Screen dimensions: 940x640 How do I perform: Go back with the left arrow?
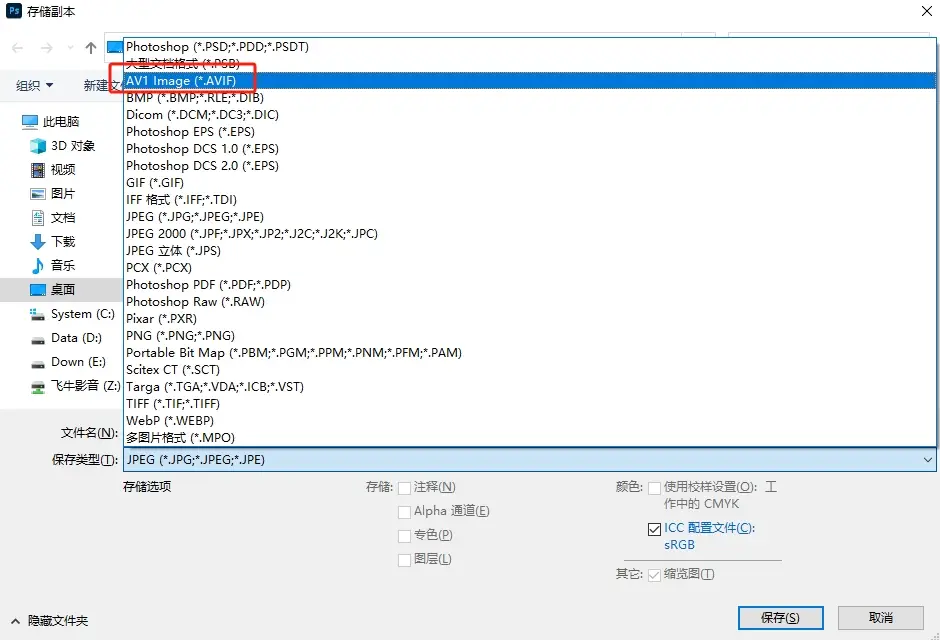[x=17, y=48]
